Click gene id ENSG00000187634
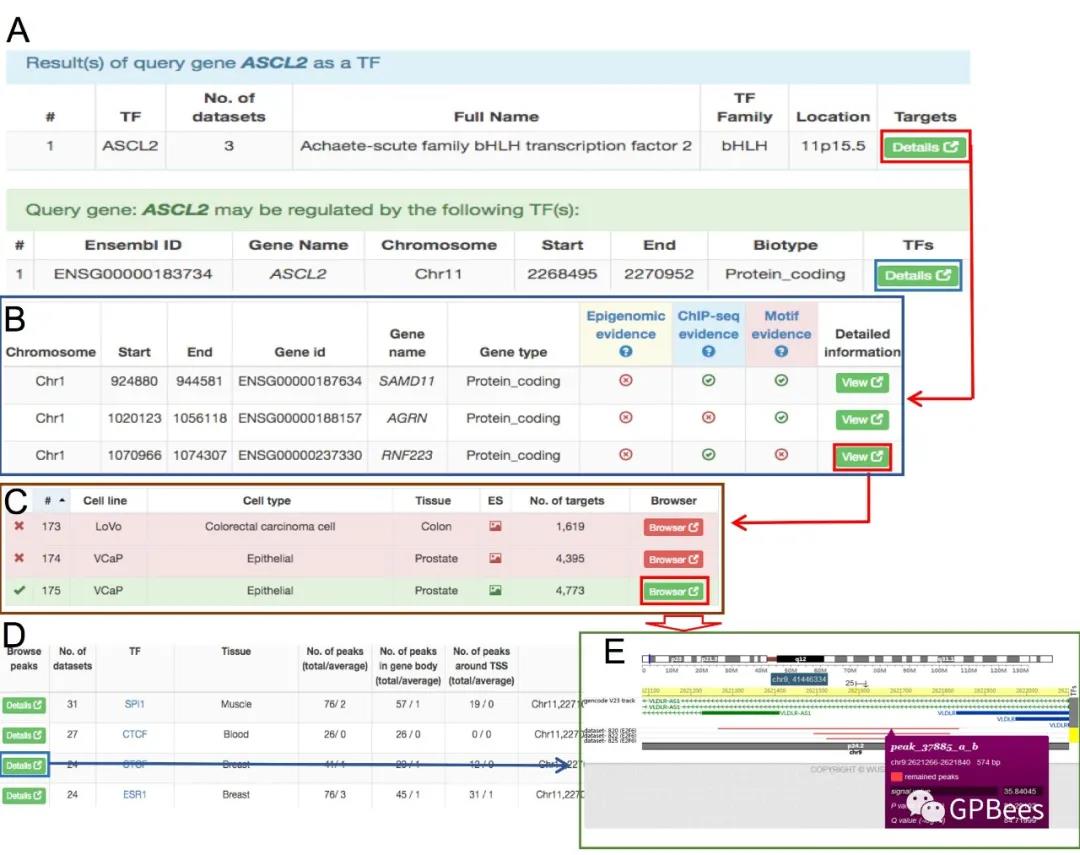The image size is (1080, 855). [x=300, y=381]
